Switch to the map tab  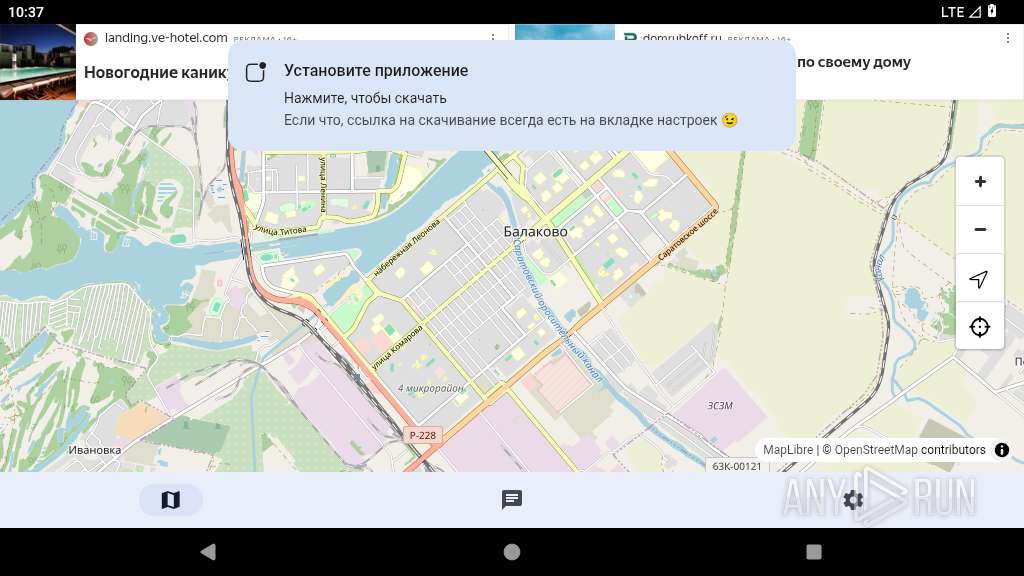(x=170, y=500)
